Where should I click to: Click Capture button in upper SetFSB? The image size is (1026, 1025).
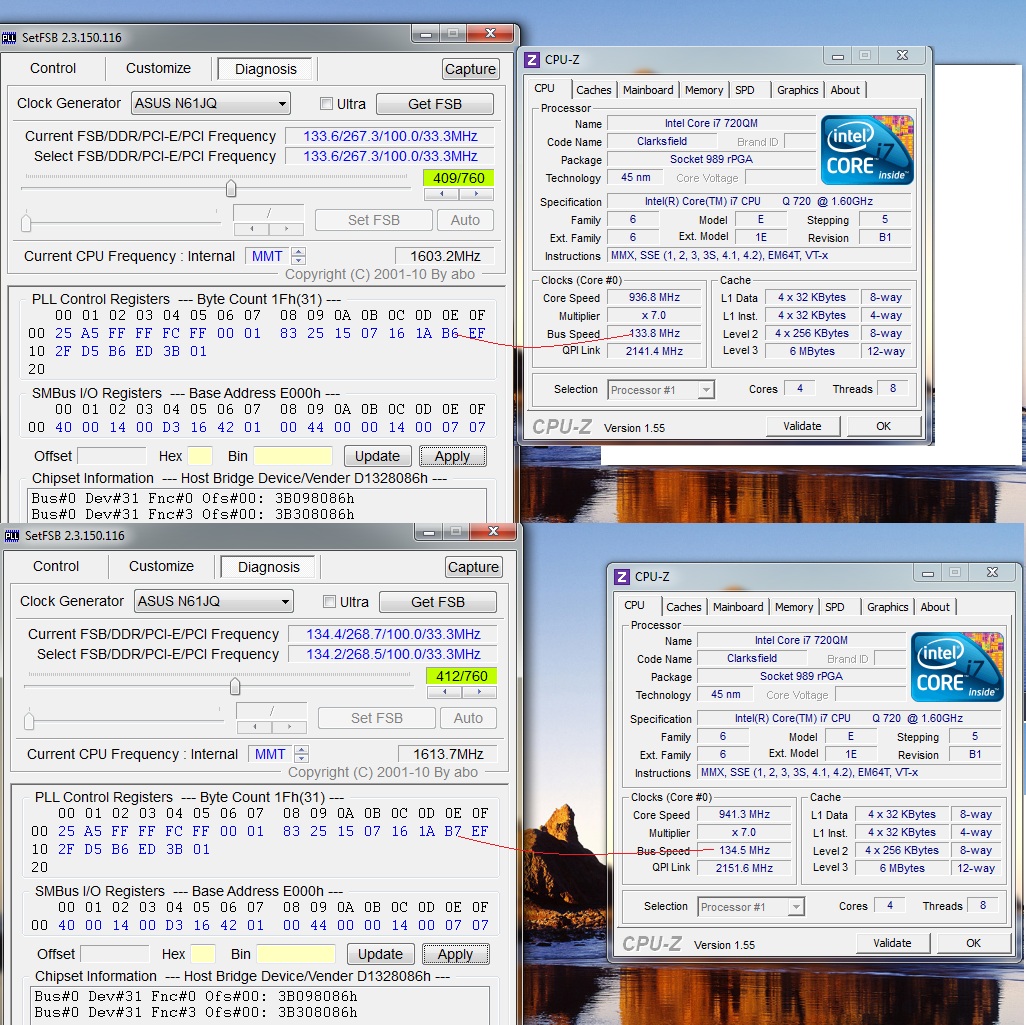click(x=470, y=69)
